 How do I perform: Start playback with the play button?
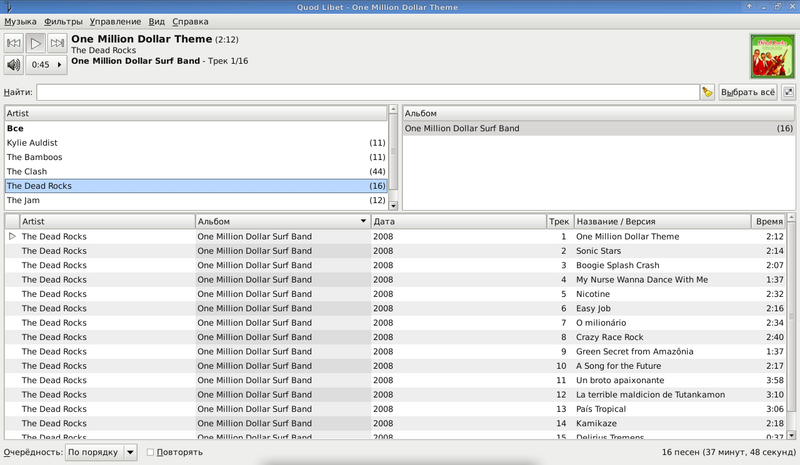35,43
